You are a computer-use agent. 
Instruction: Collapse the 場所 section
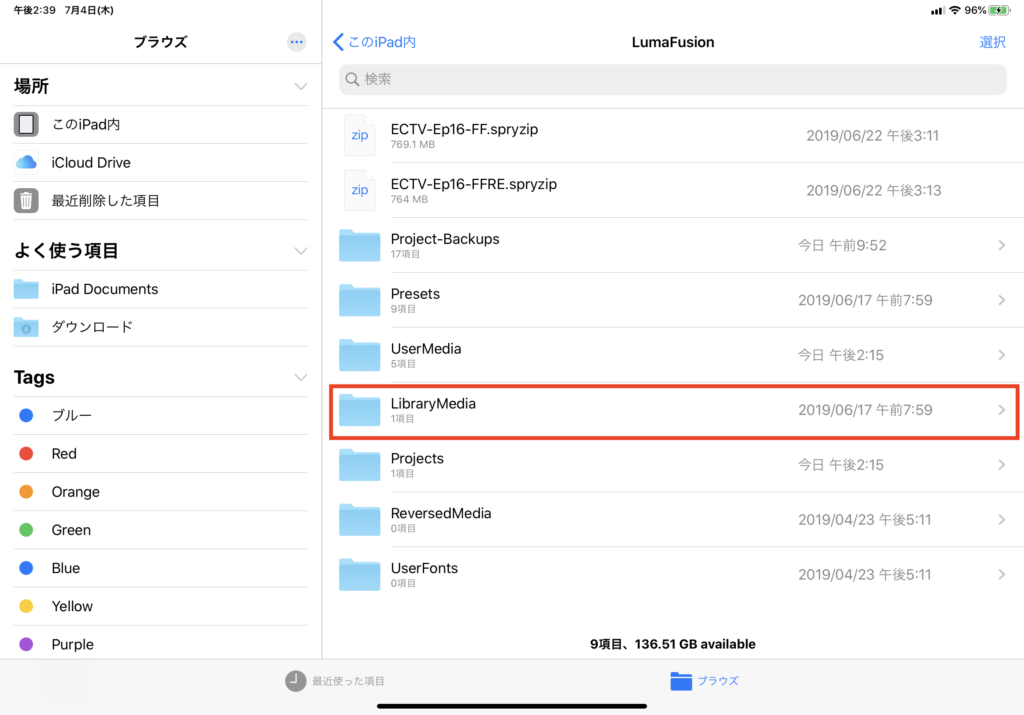coord(300,86)
